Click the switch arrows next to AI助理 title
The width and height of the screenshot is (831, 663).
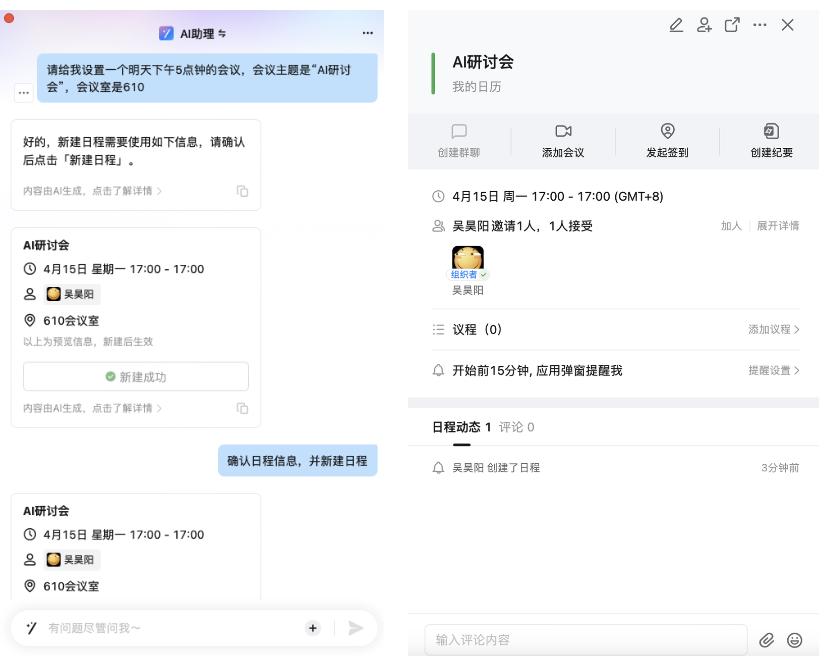pyautogui.click(x=222, y=33)
